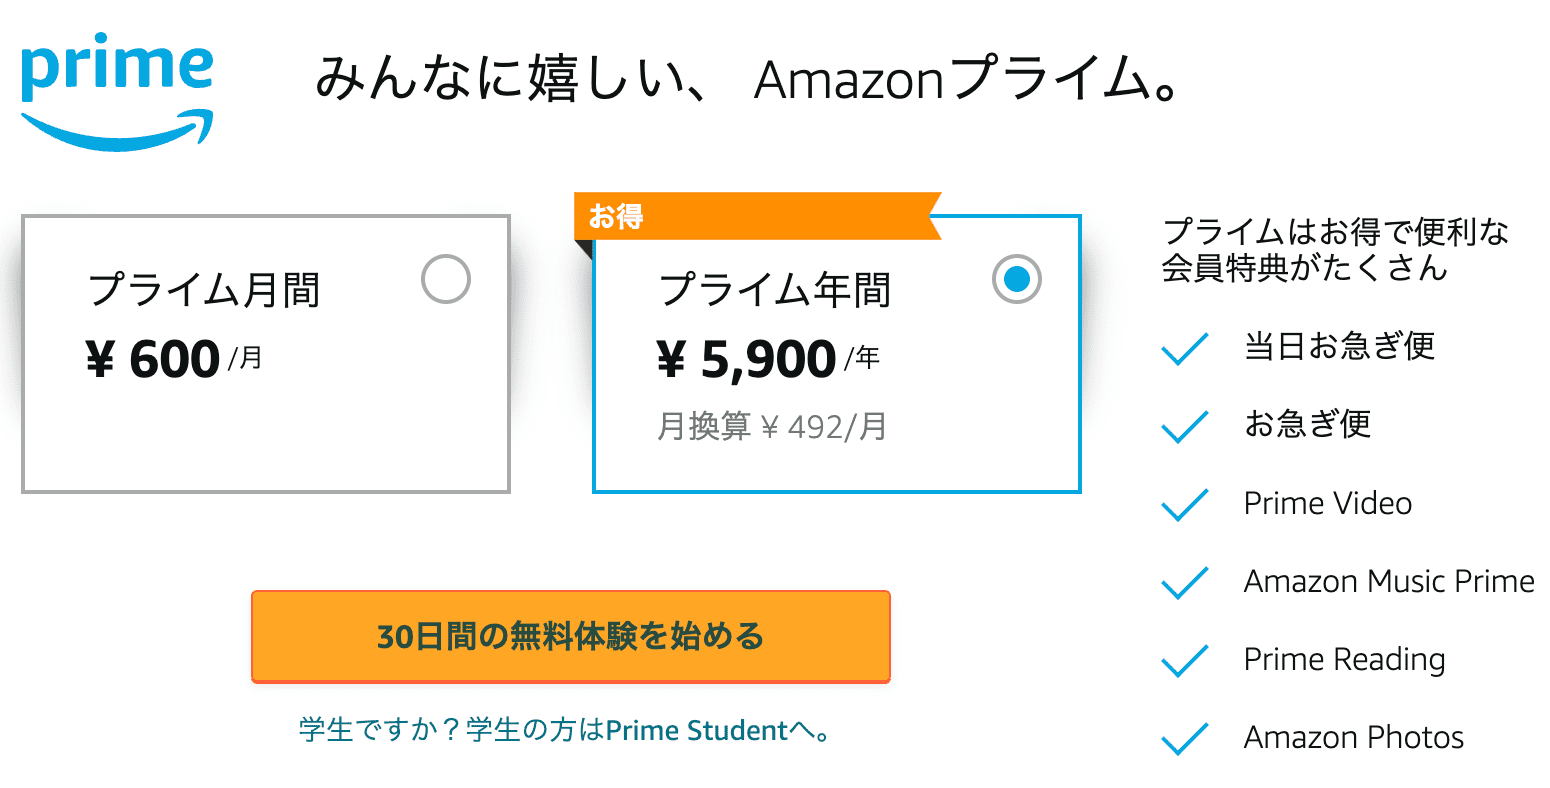The height and width of the screenshot is (788, 1550).
Task: Start the 30日間の無料体験 button
Action: [x=570, y=636]
